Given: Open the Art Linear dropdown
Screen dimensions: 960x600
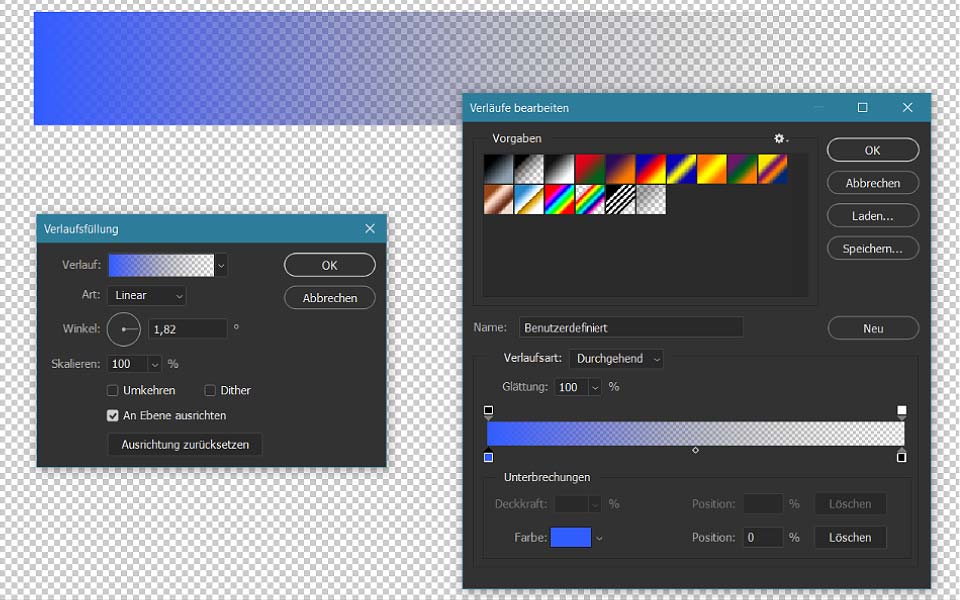Looking at the screenshot, I should [147, 295].
